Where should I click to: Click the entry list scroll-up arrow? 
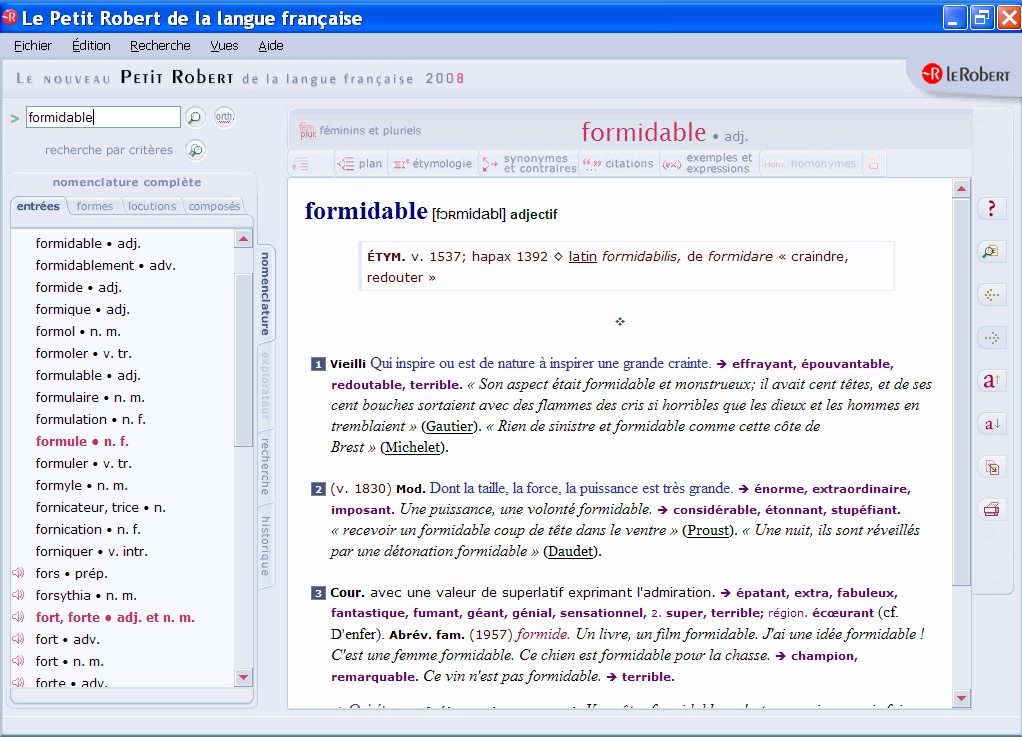(x=243, y=239)
